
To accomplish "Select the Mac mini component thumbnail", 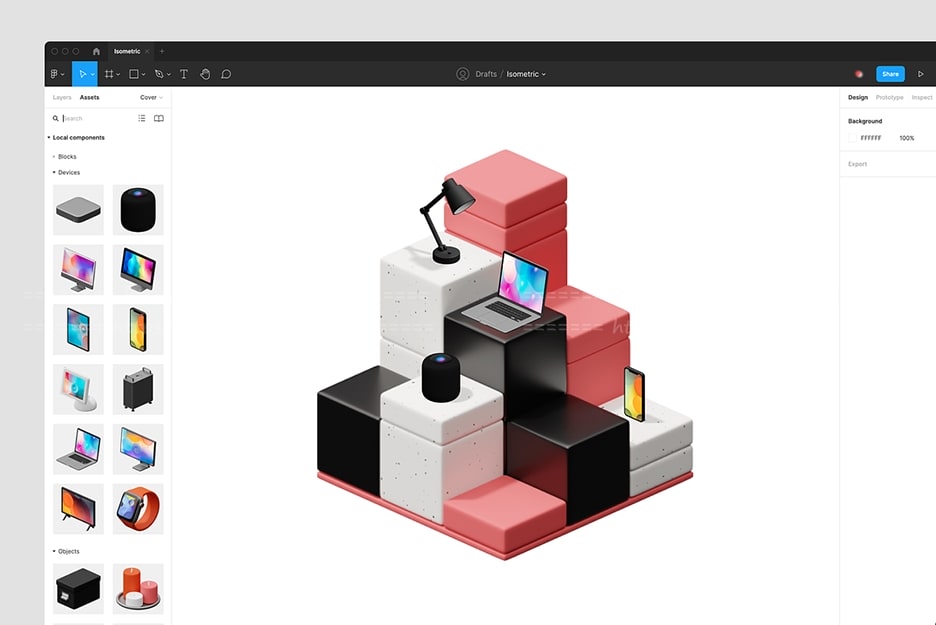I will 78,210.
